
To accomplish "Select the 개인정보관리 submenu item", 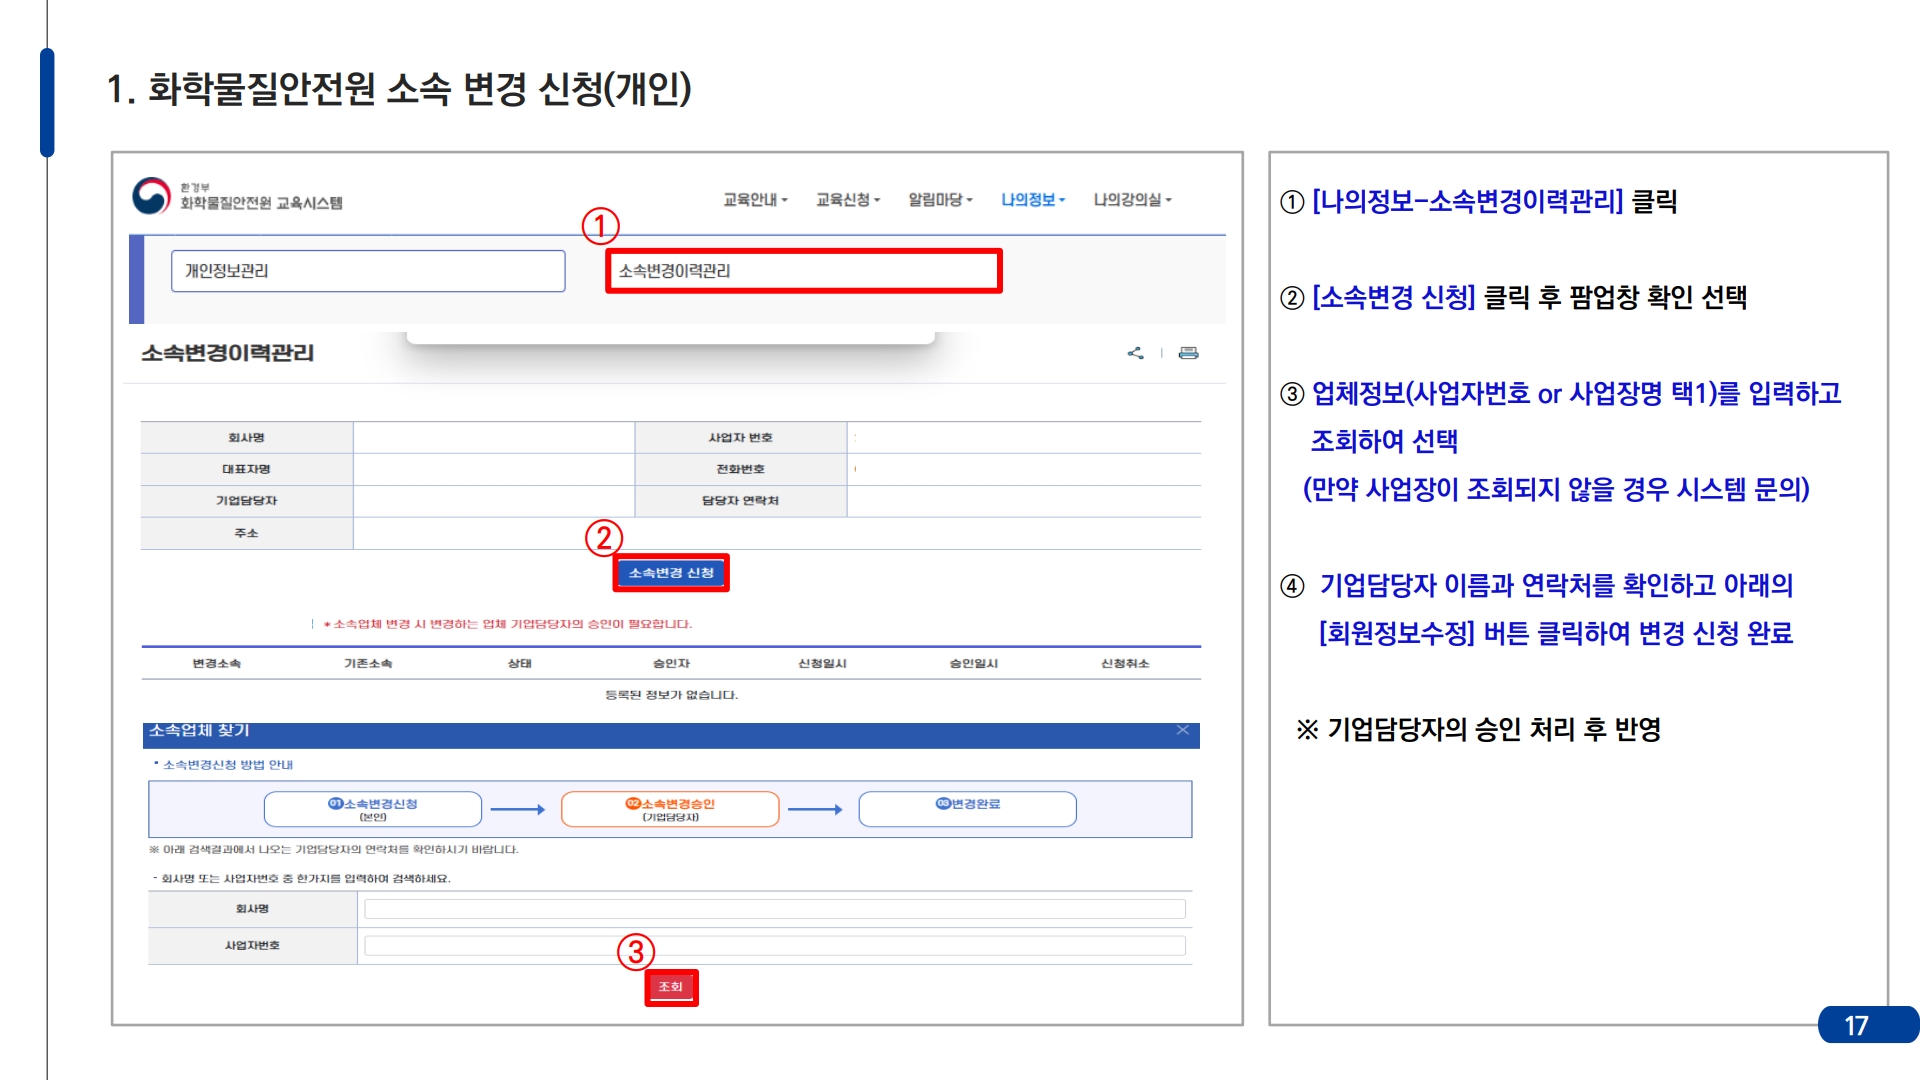I will point(368,271).
